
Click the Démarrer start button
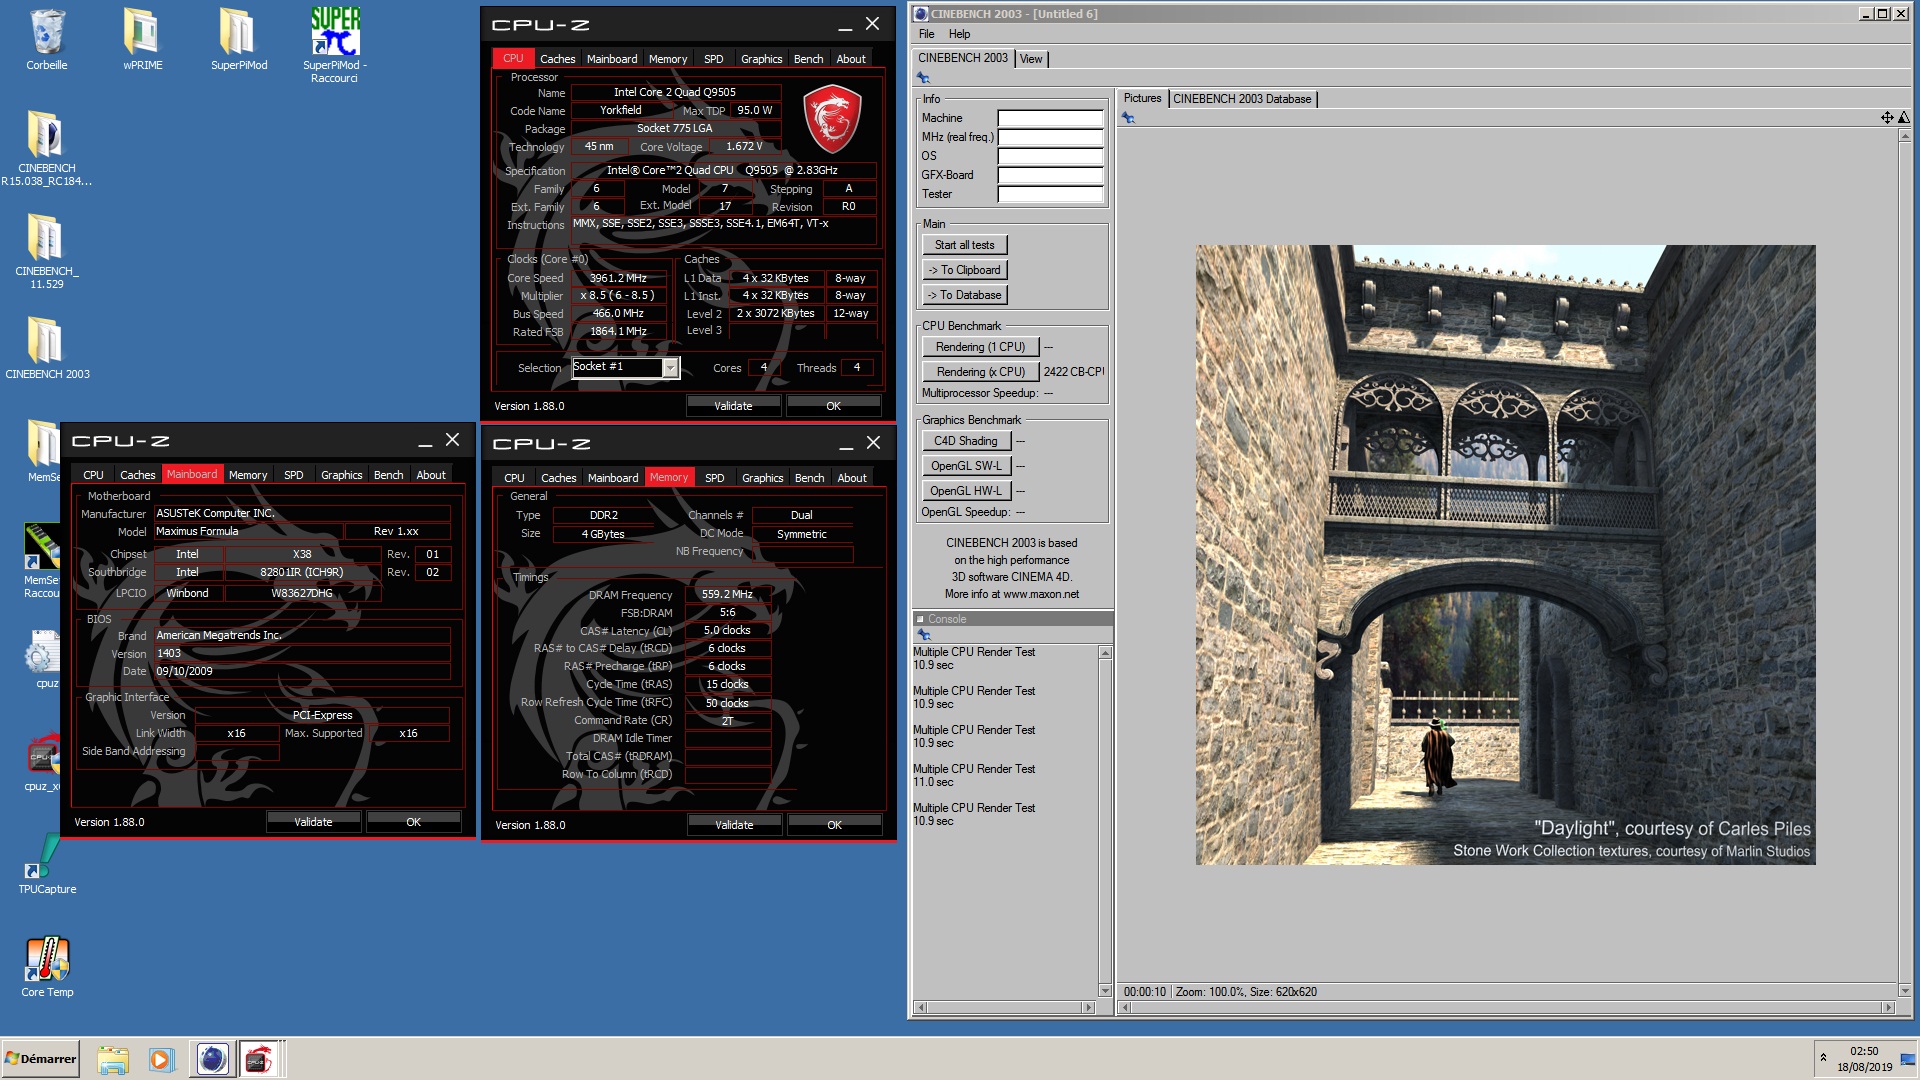(x=41, y=1059)
